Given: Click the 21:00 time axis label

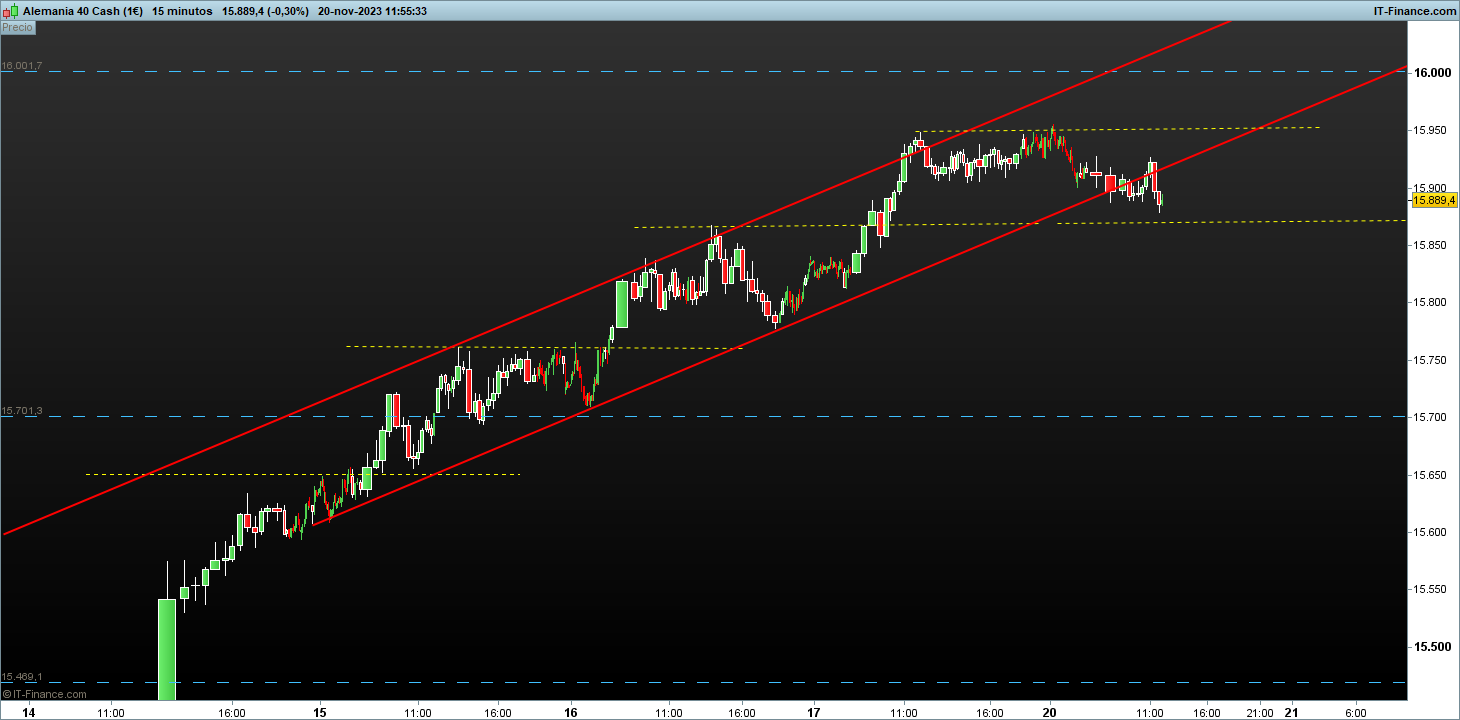Looking at the screenshot, I should coord(1260,713).
